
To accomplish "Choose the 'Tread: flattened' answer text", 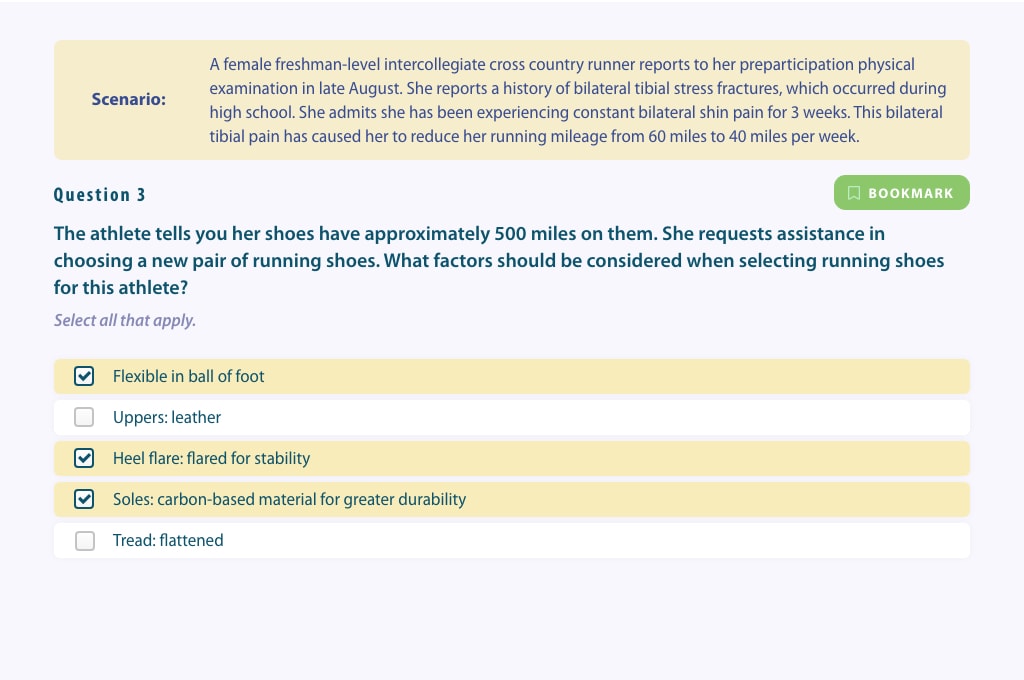I will coord(168,541).
